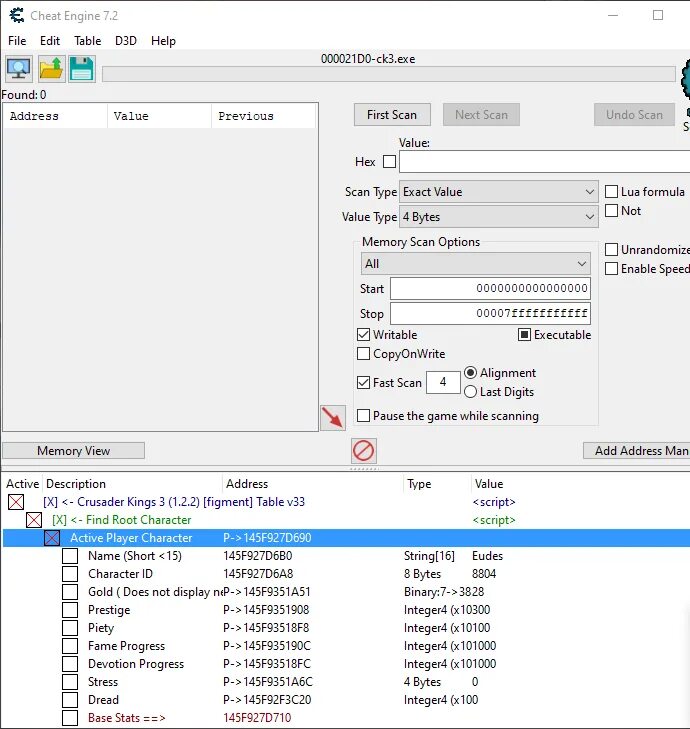
Task: Click the Previous column header in results list
Action: click(x=264, y=116)
